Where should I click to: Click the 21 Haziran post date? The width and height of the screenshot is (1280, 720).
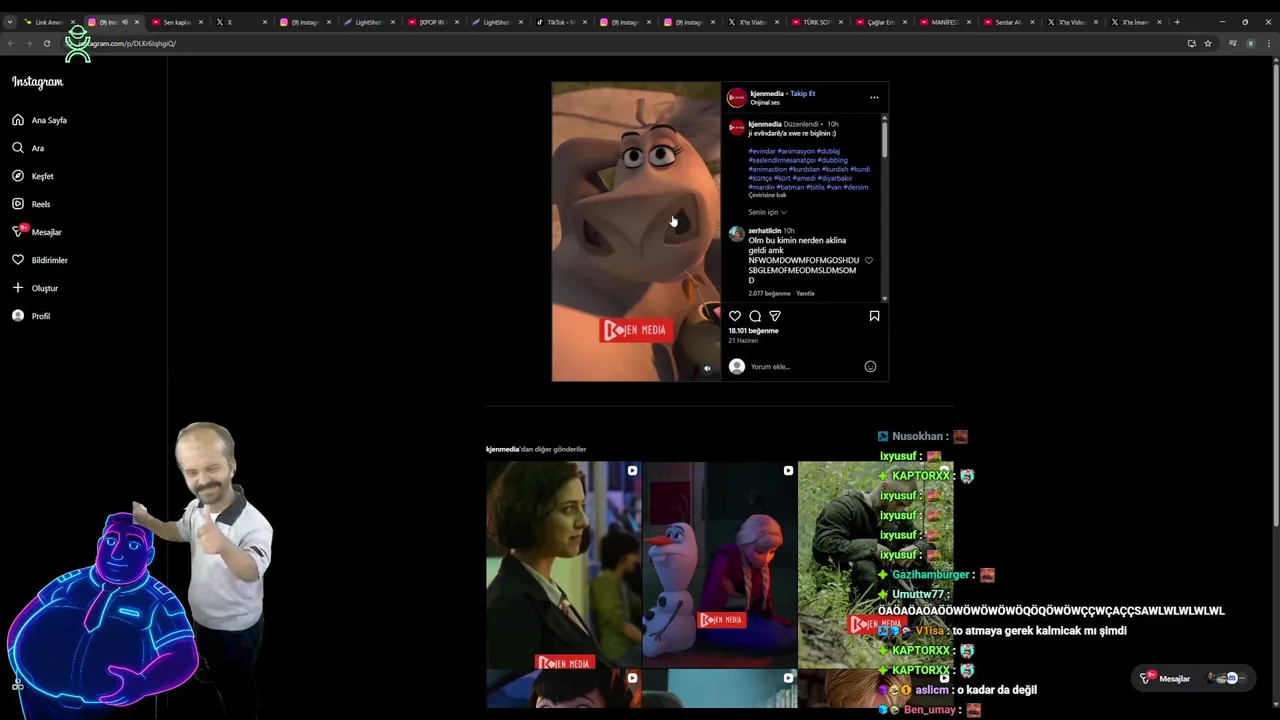pyautogui.click(x=743, y=341)
